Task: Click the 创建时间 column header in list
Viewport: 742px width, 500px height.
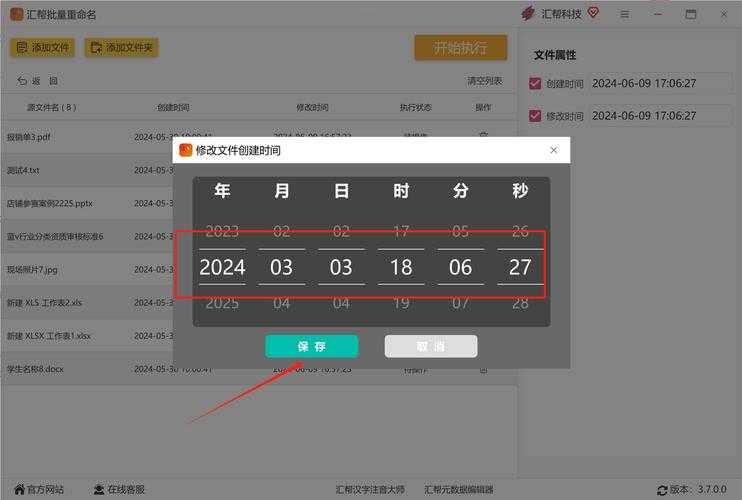Action: coord(173,107)
